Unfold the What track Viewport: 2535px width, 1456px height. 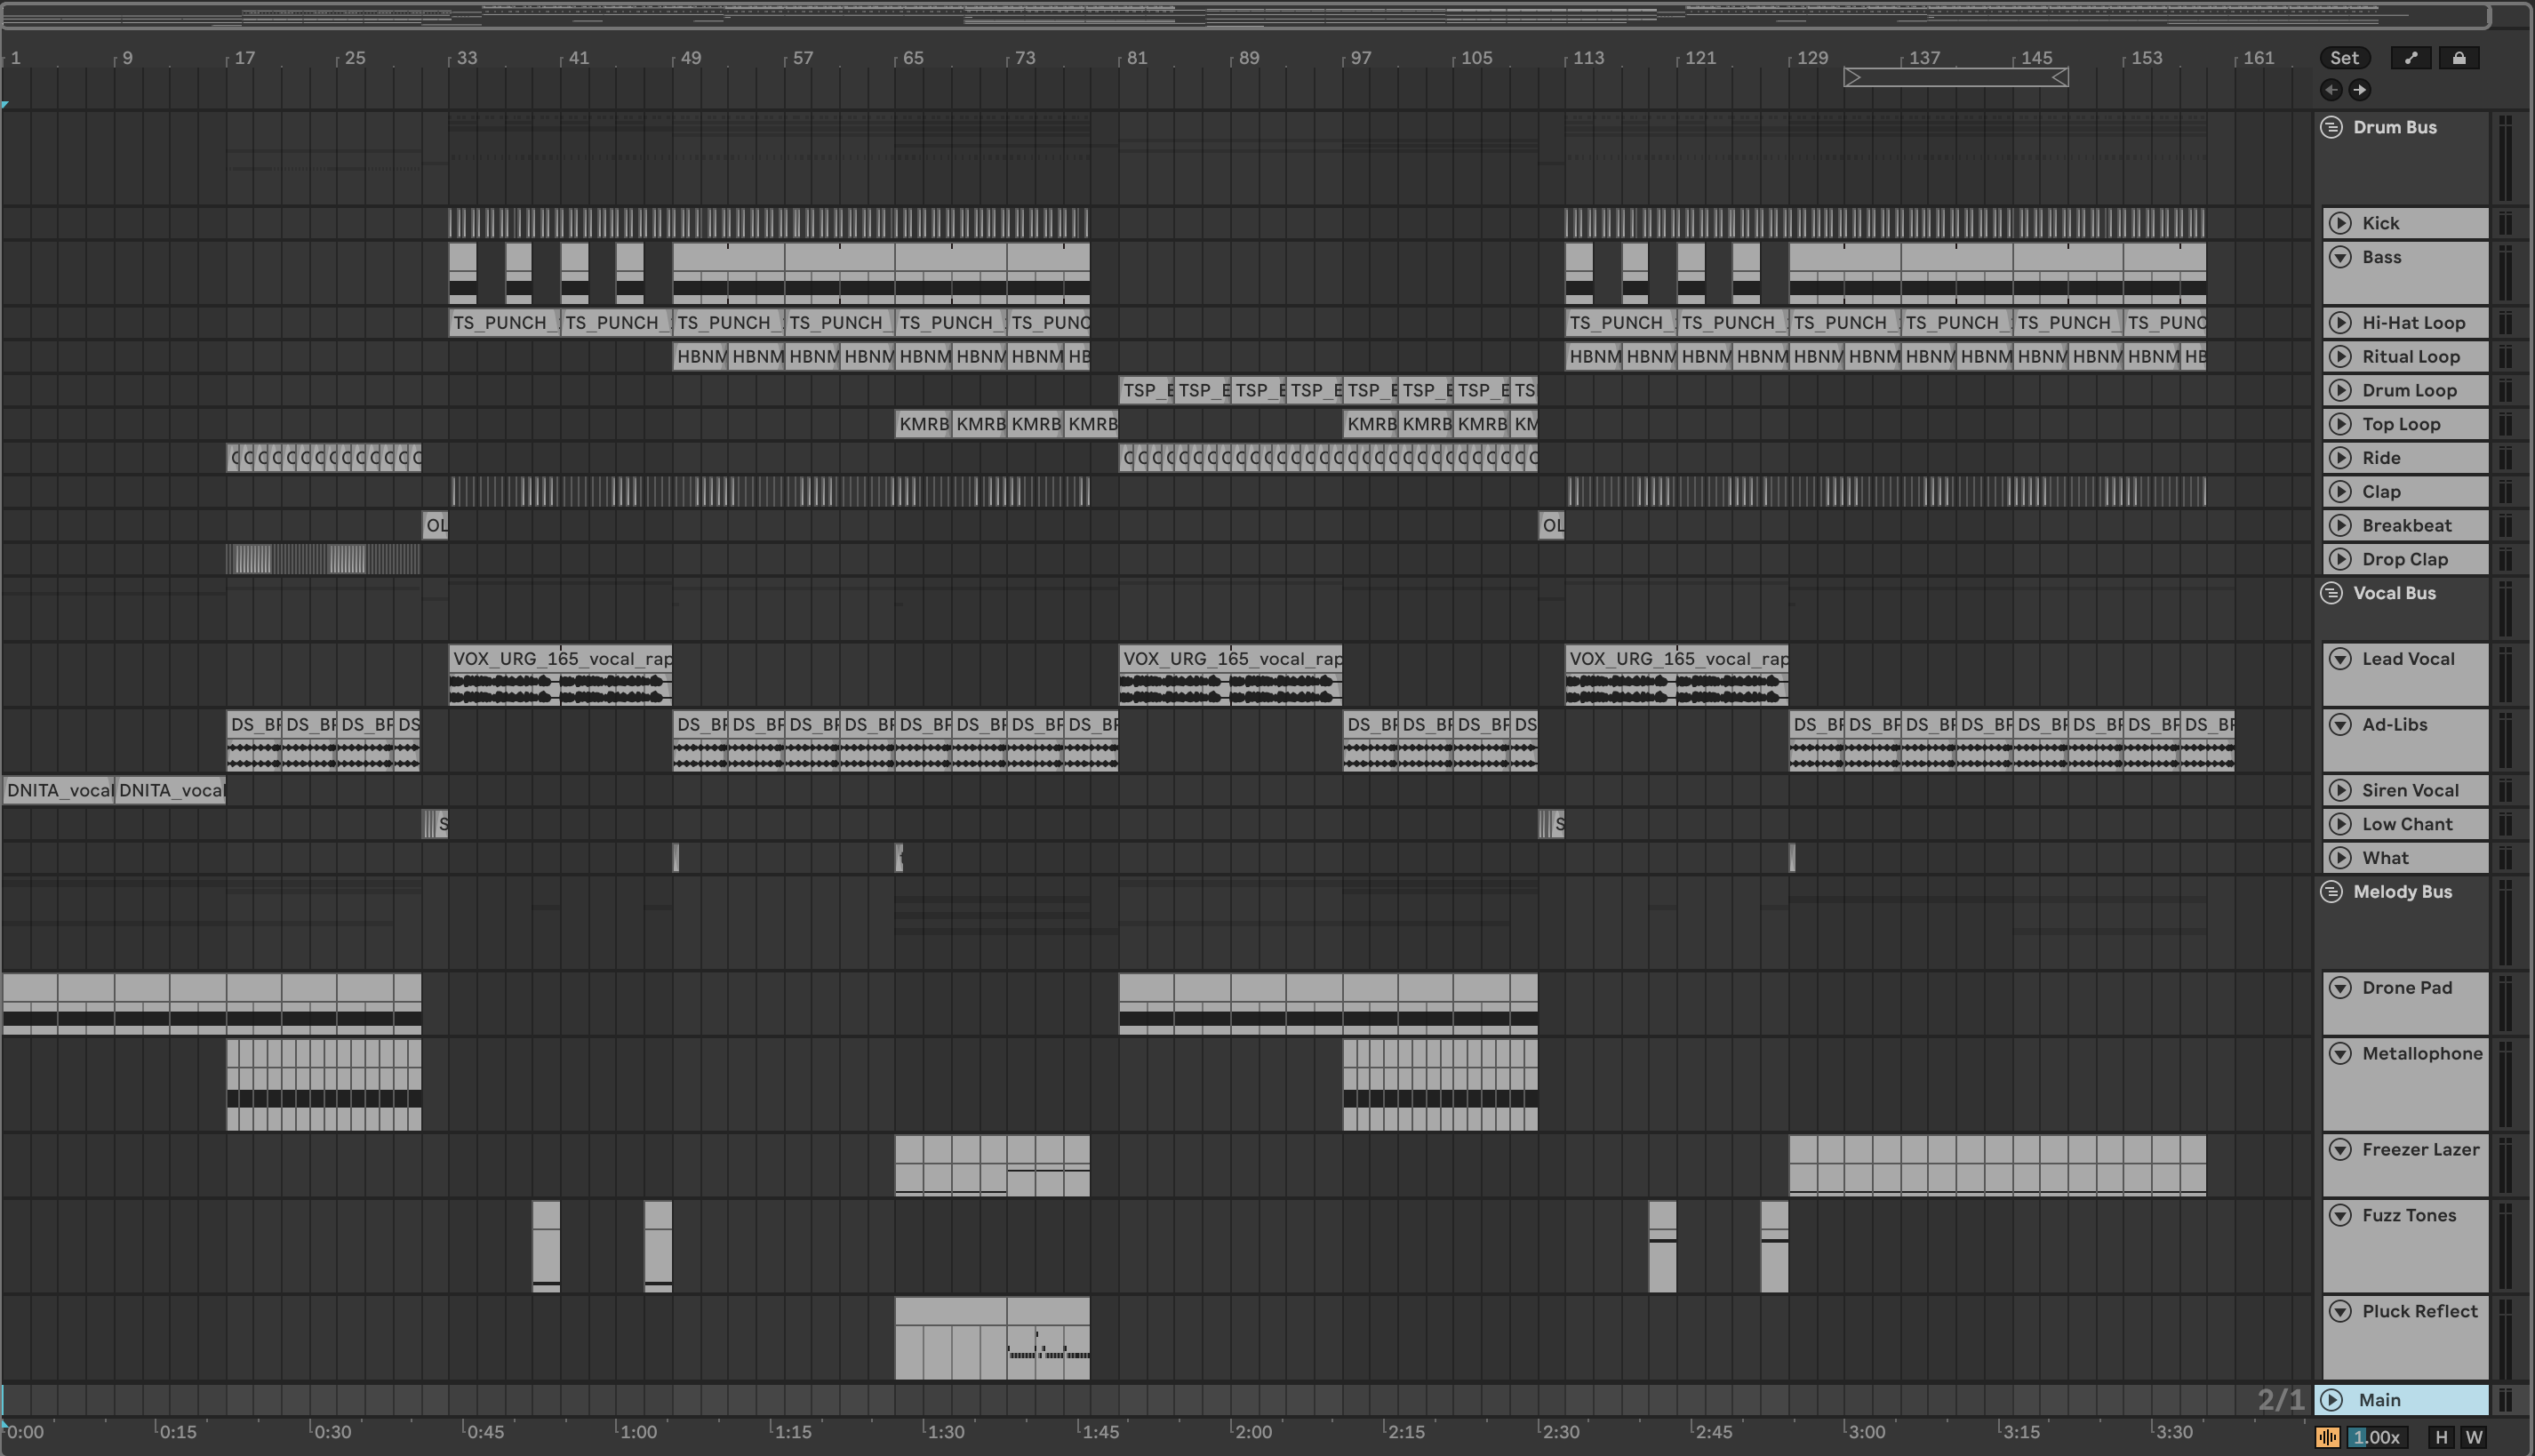pos(2340,858)
